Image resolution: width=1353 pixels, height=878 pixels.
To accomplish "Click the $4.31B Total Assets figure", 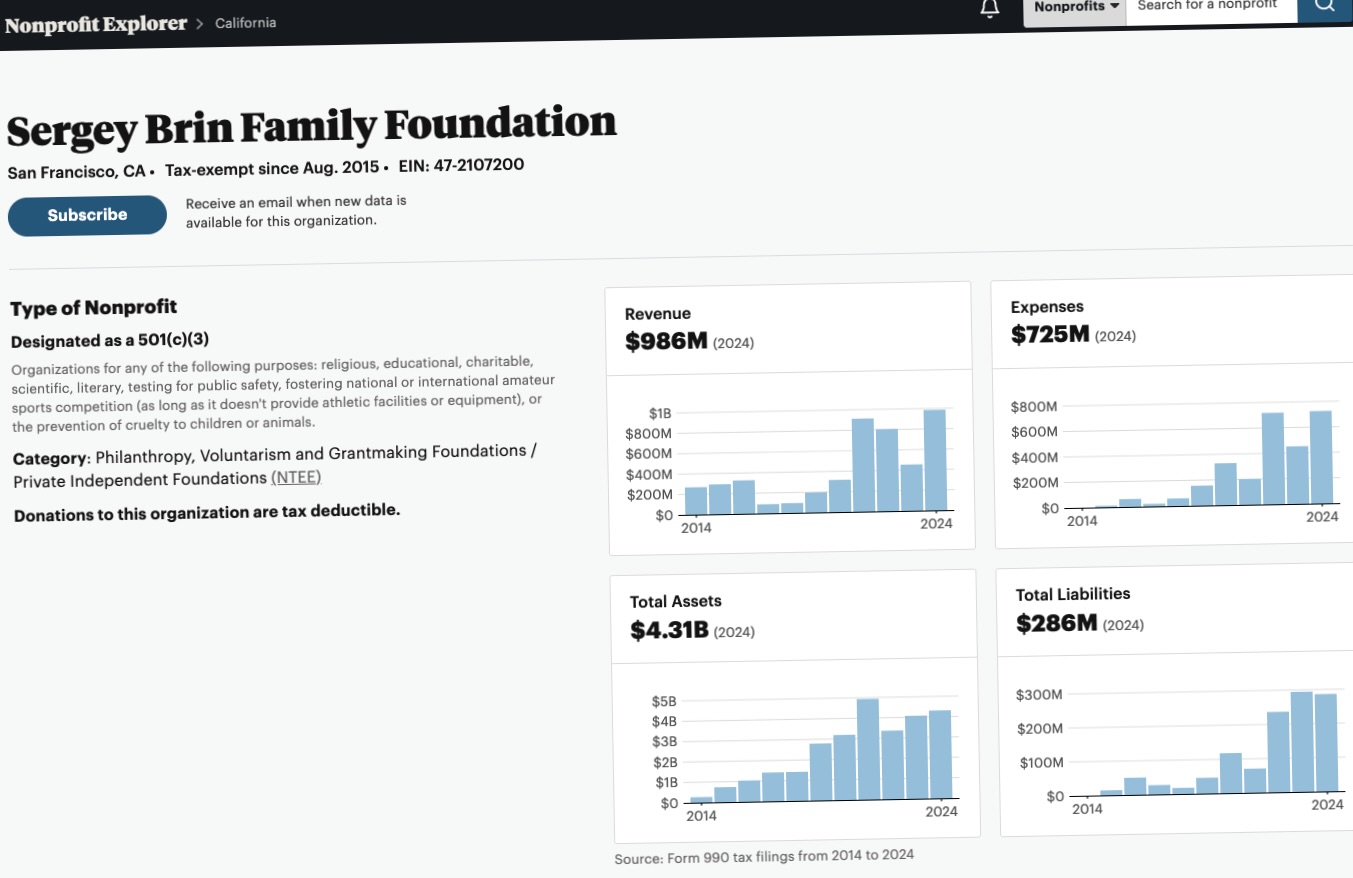I will pos(669,631).
